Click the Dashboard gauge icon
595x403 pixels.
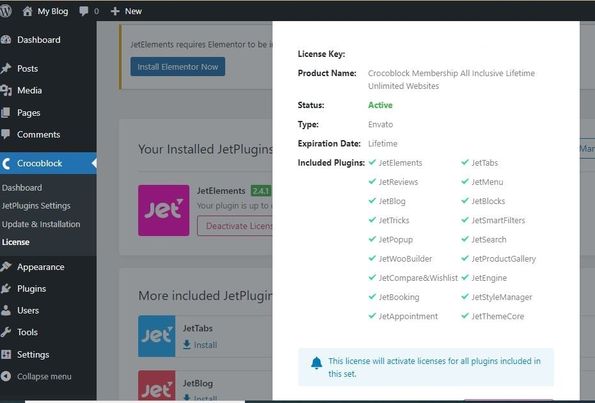point(6,39)
